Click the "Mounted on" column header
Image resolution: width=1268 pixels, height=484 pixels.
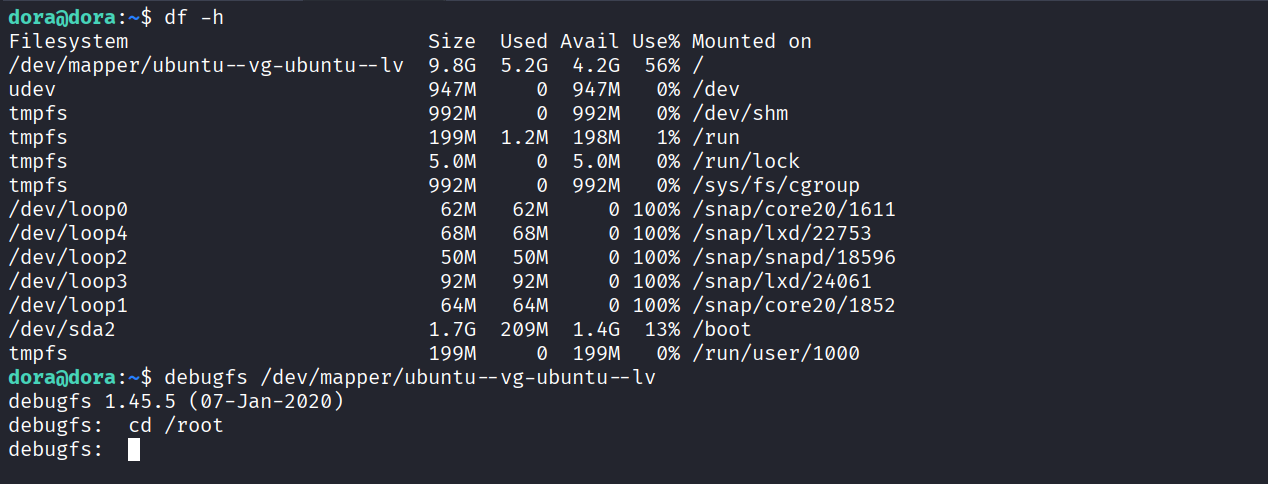[751, 41]
